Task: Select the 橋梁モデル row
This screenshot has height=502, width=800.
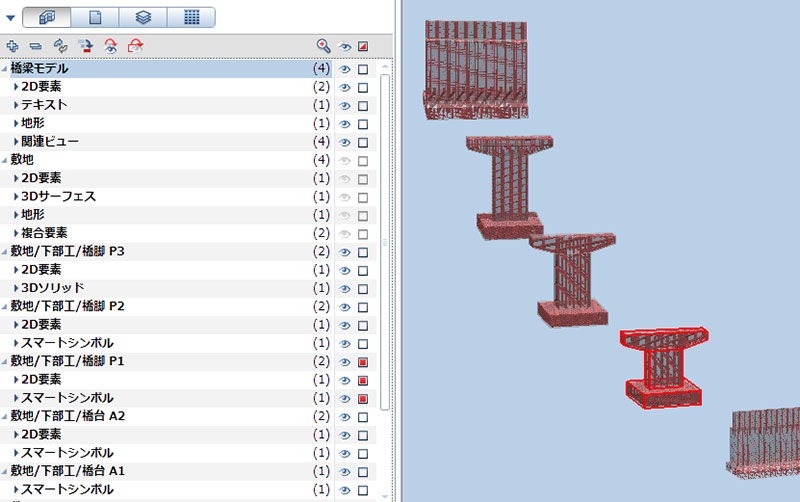Action: point(166,69)
